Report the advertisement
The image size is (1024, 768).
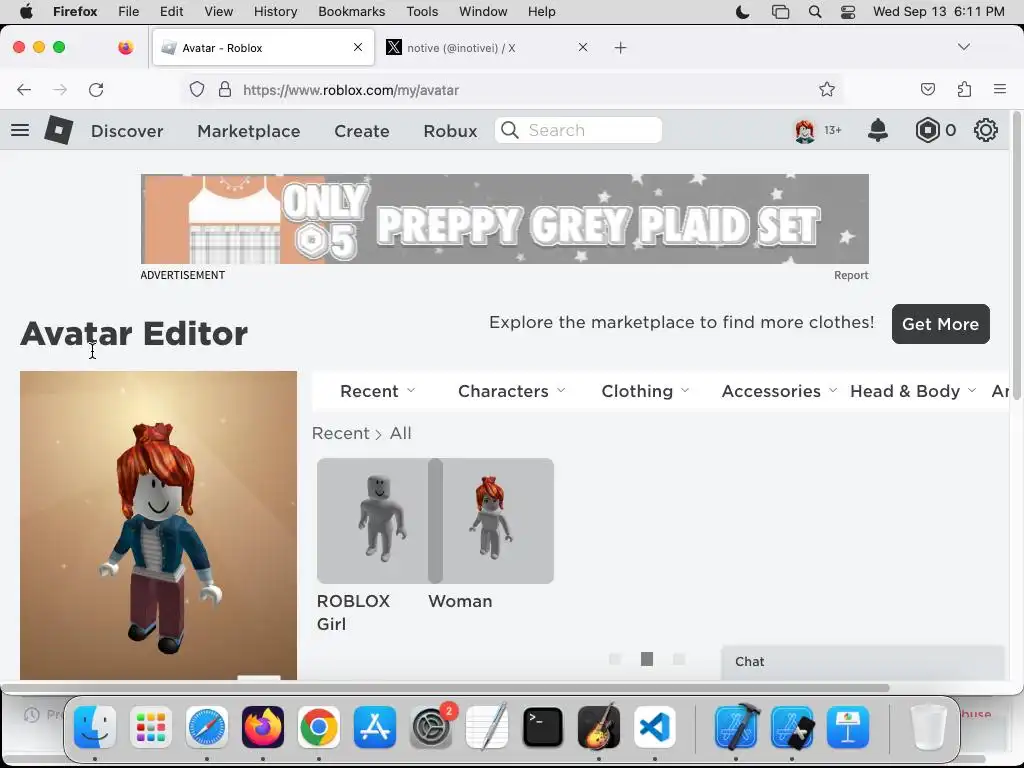point(851,275)
